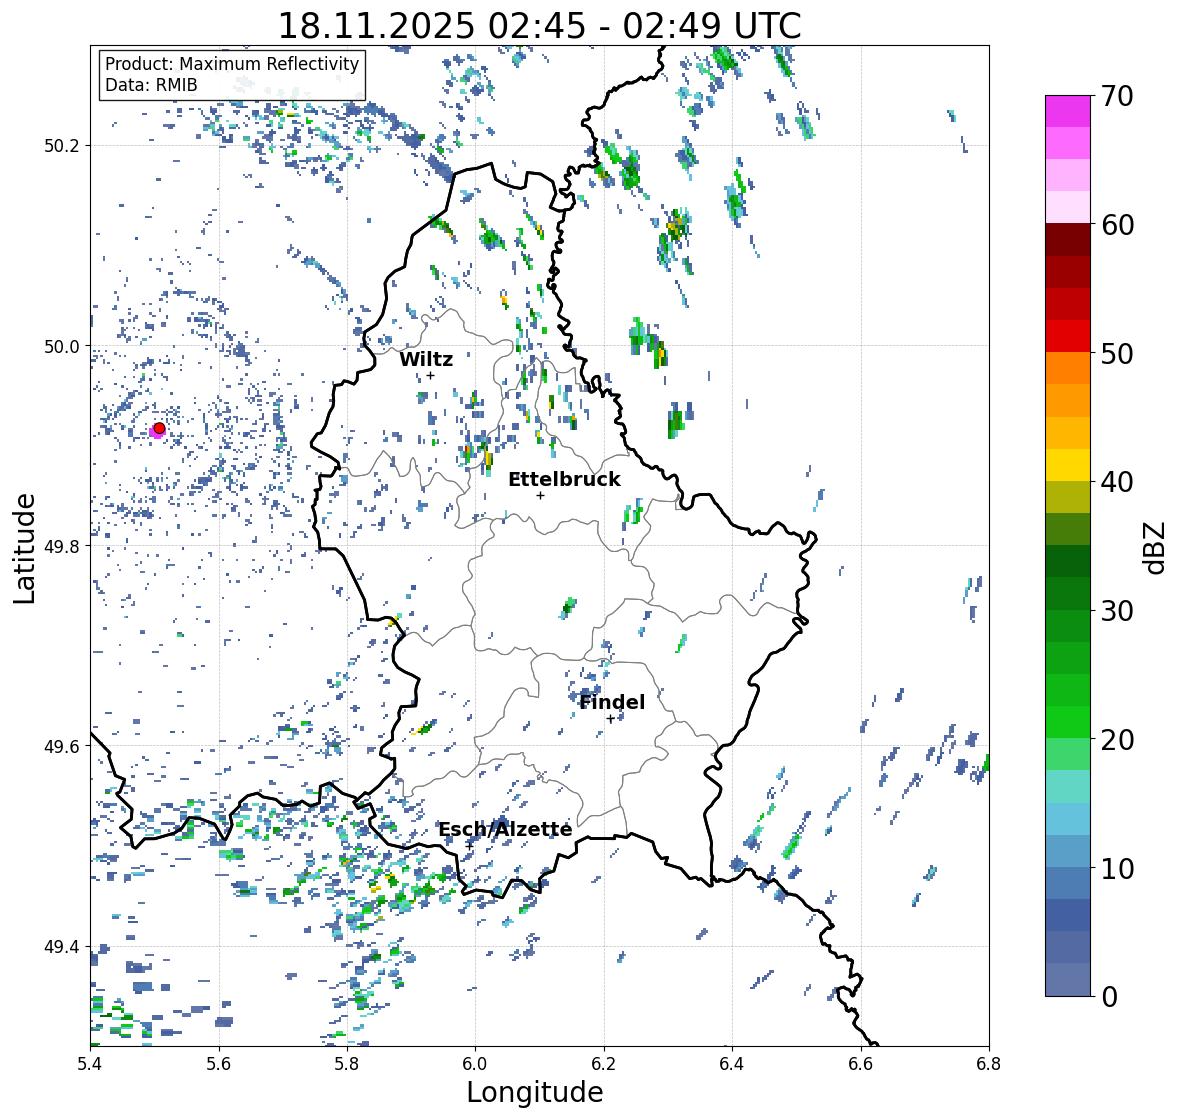The image size is (1179, 1117).
Task: Click the 20 dBZ colorbar tick label
Action: coord(1117,739)
